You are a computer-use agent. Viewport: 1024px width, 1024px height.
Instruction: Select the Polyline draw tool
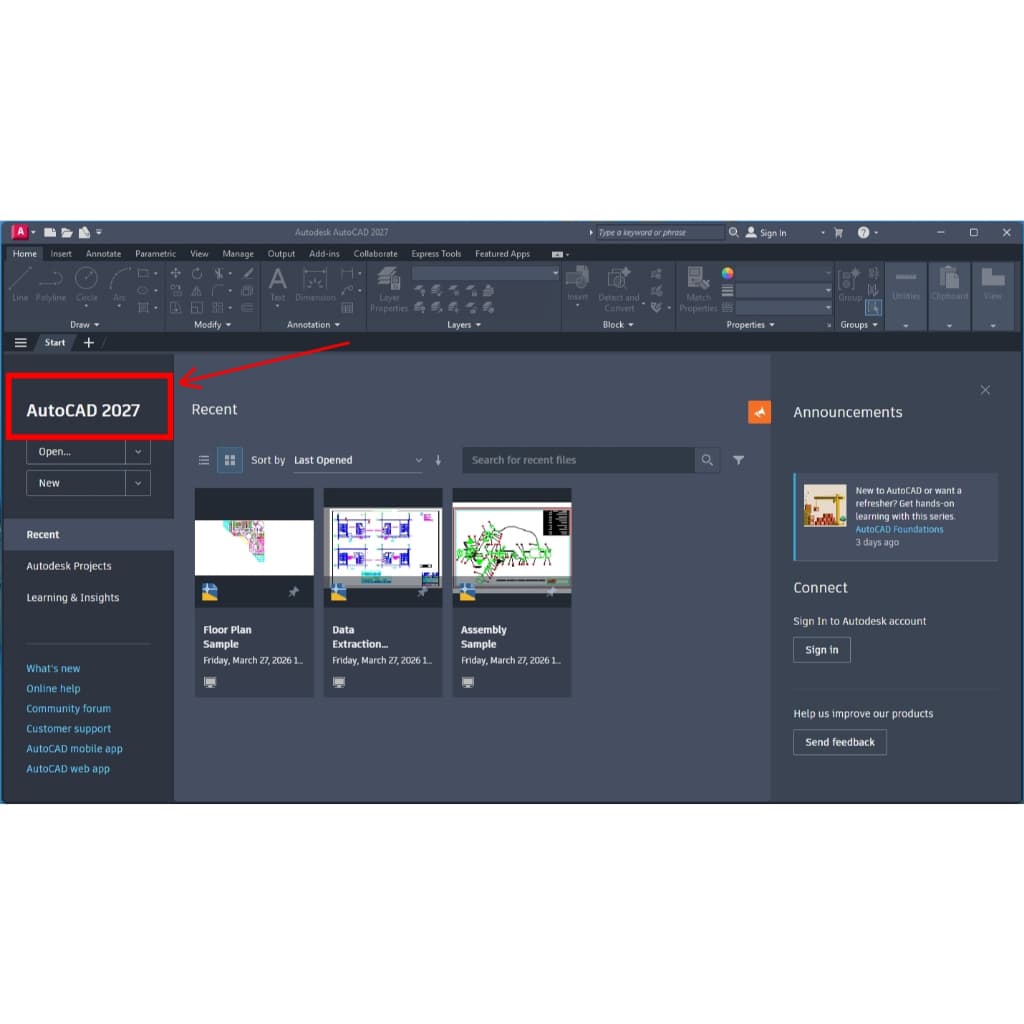50,284
